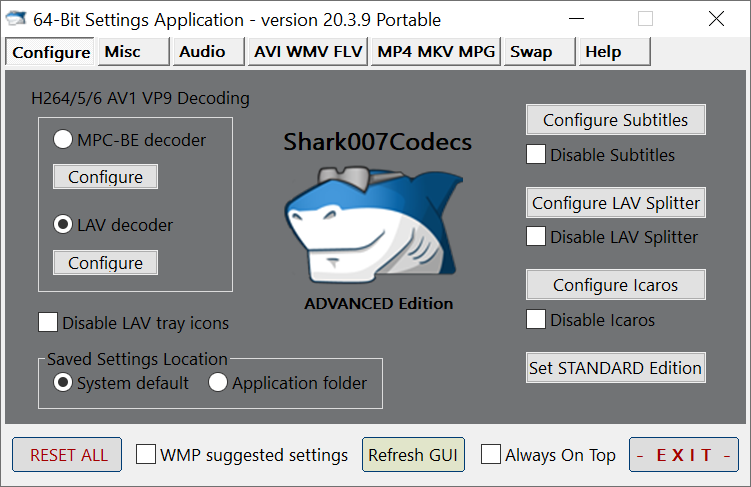Viewport: 751px width, 487px height.
Task: Click the app icon in title bar
Action: click(17, 19)
